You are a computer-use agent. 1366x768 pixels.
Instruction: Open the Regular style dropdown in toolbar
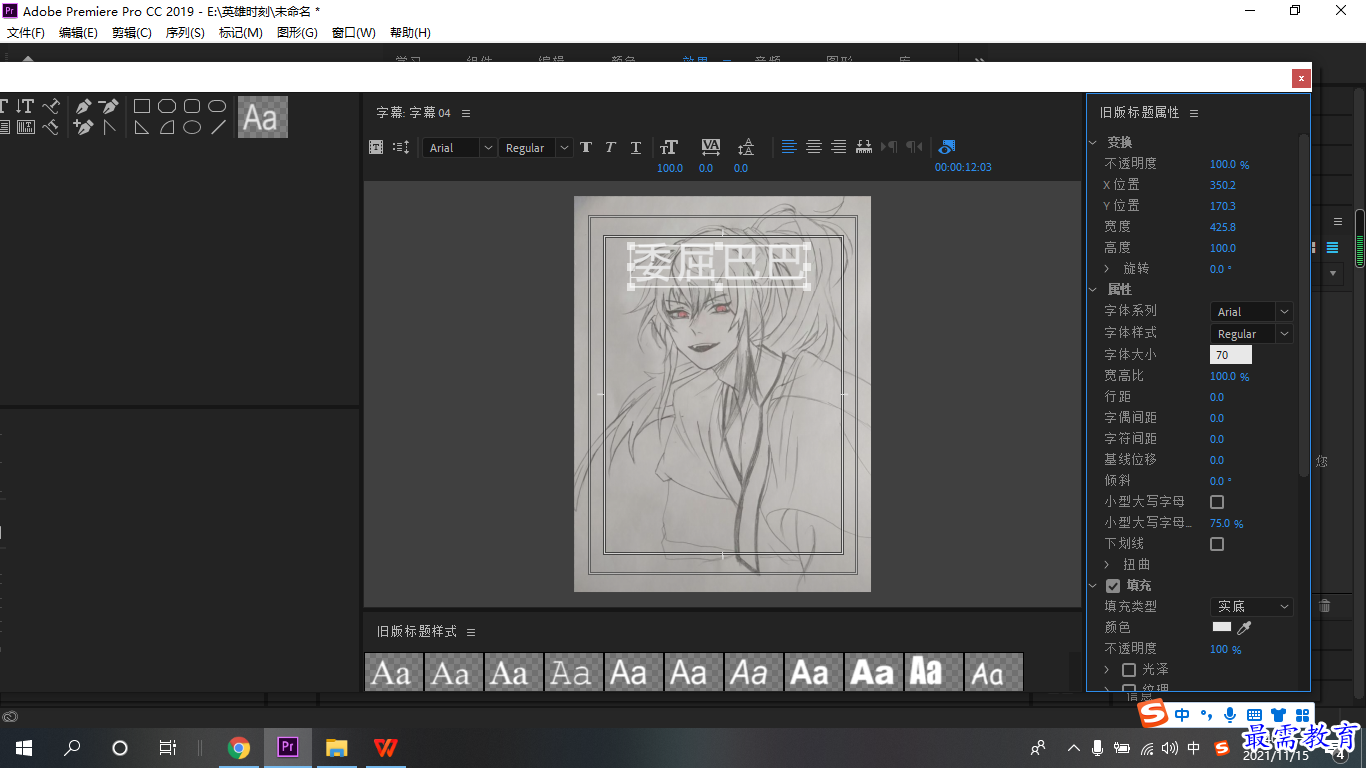[536, 147]
